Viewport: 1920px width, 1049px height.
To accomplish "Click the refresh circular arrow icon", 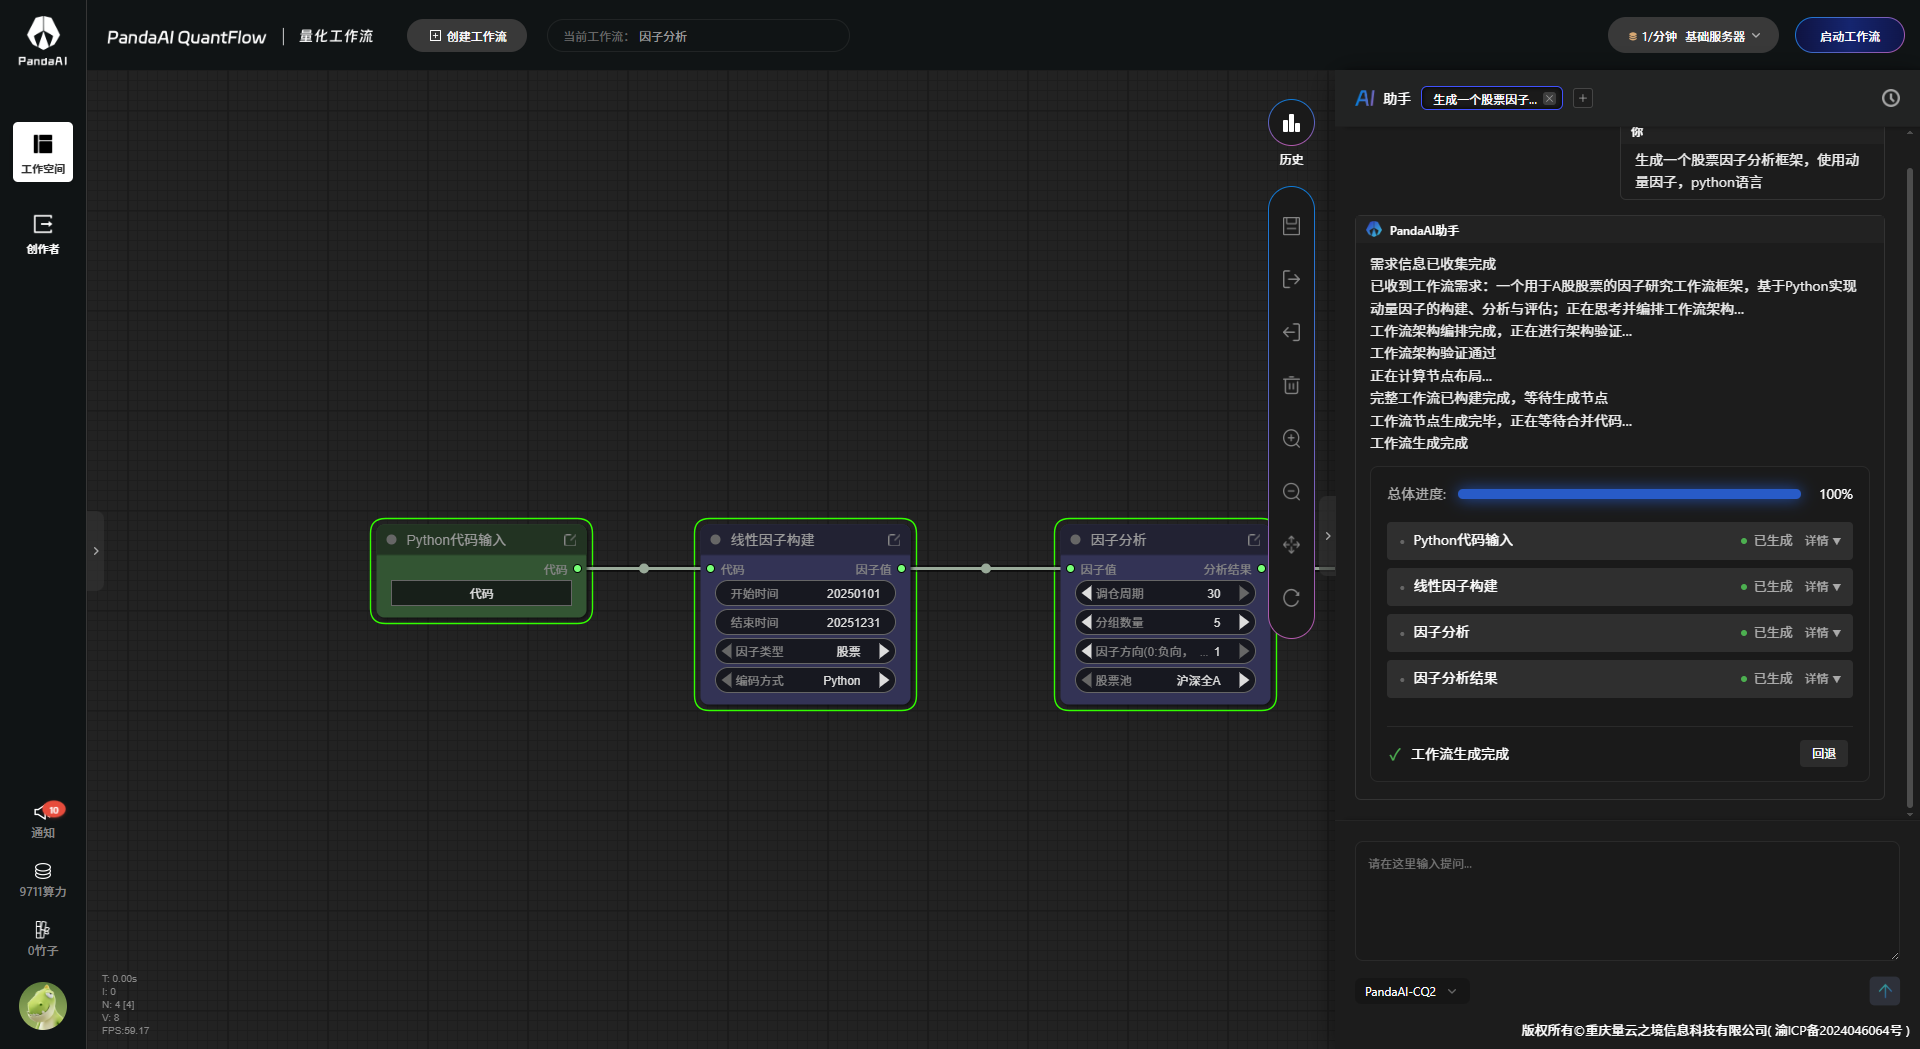I will [x=1291, y=597].
